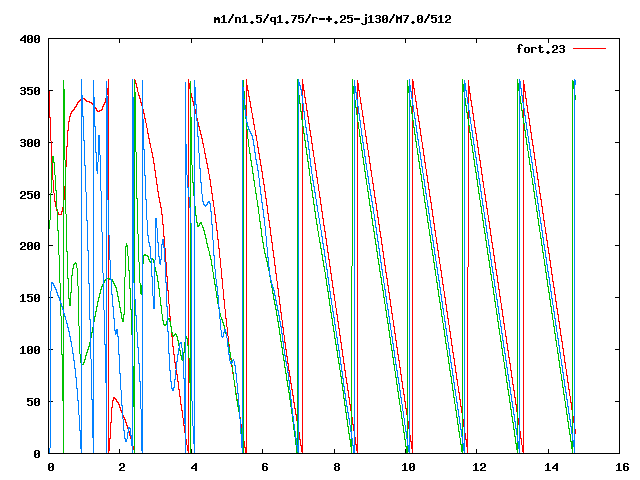Click the y-axis label 400

tap(30, 40)
